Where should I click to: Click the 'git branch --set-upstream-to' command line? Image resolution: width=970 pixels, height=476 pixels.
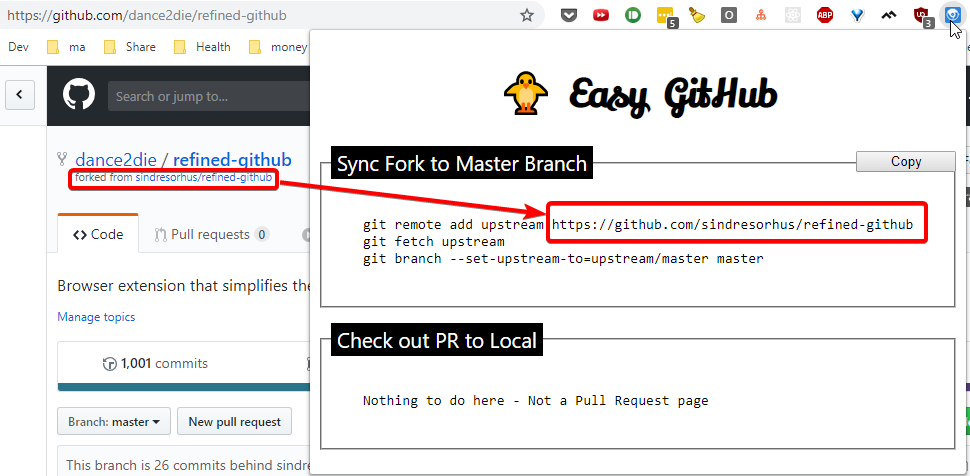563,259
